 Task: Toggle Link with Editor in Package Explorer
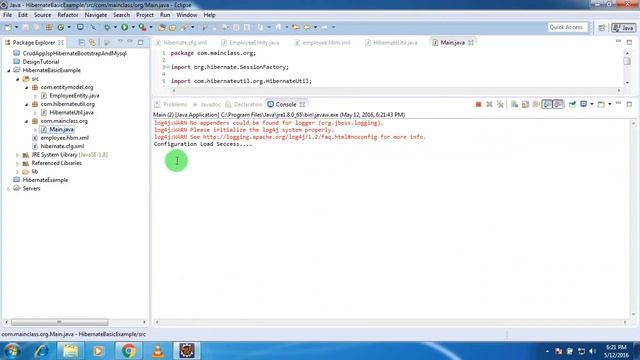(93, 42)
